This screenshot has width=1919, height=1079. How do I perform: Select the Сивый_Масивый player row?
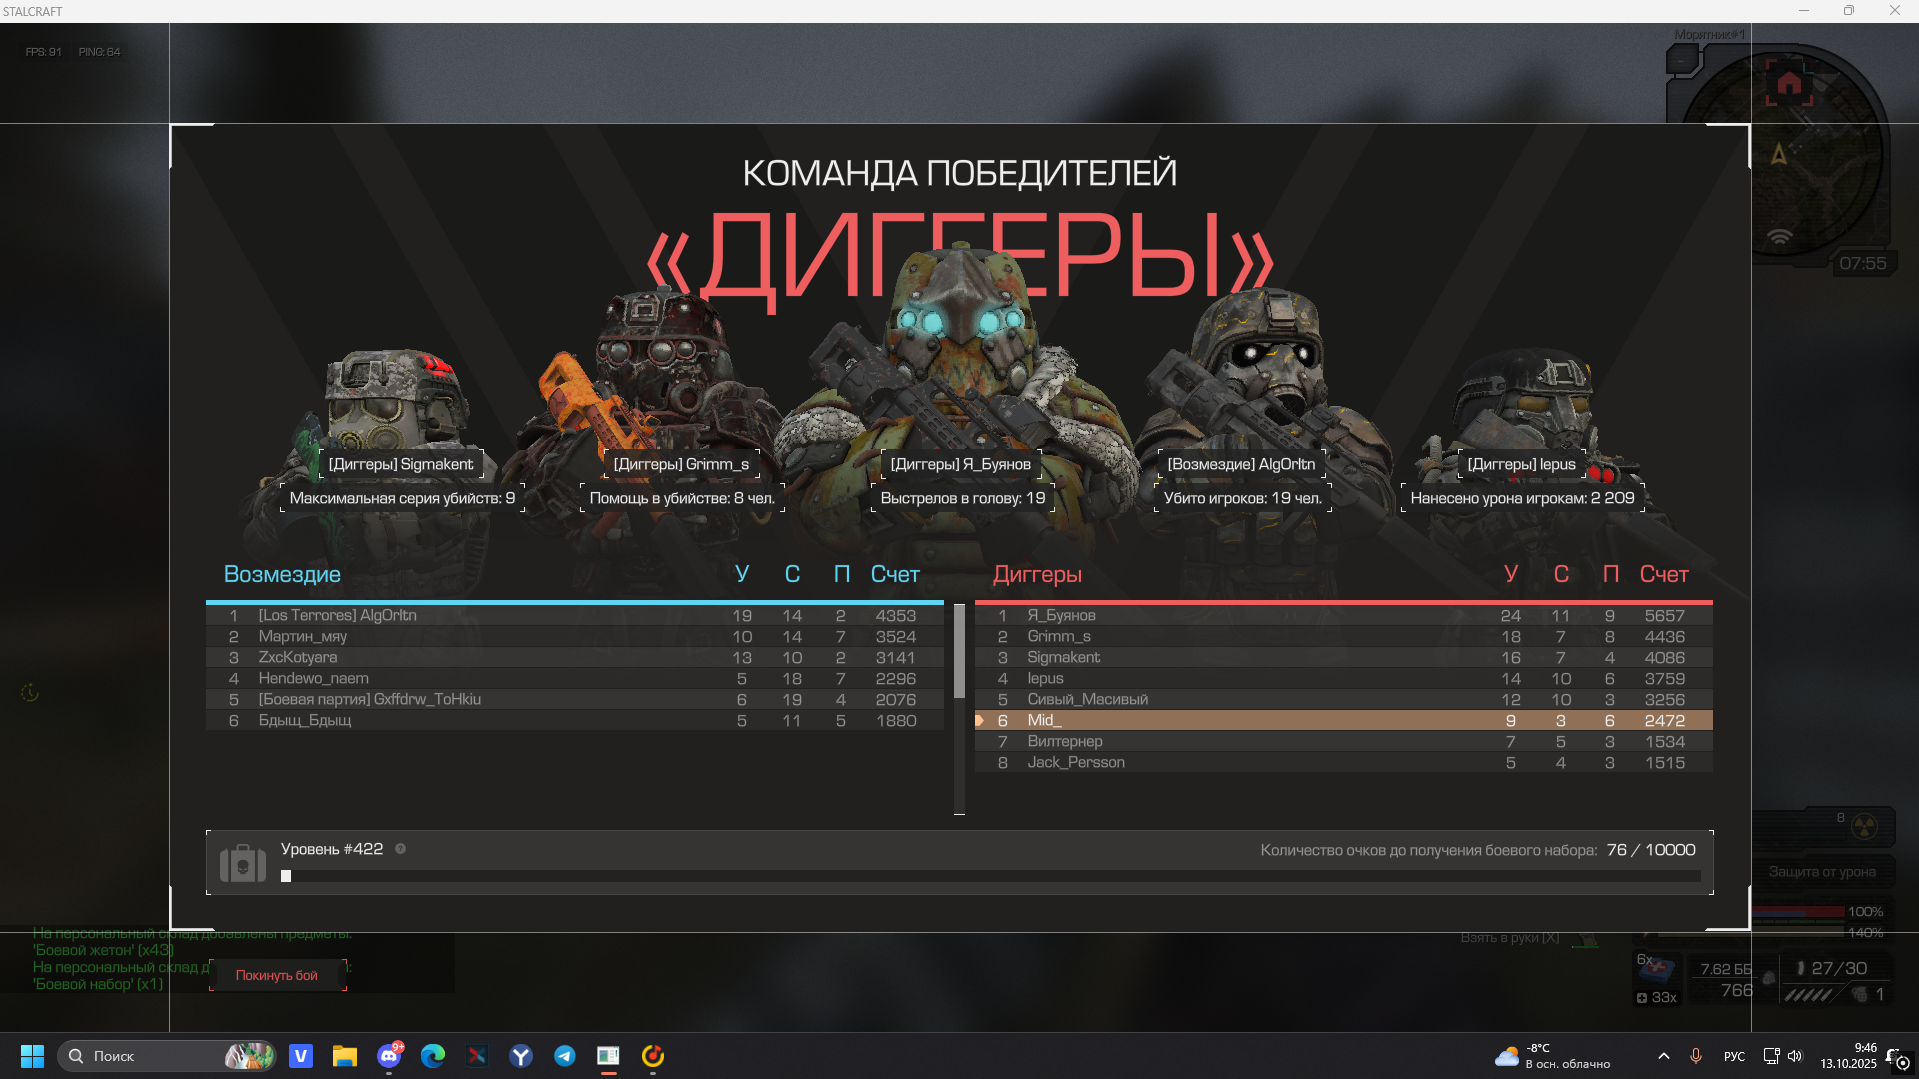click(x=1343, y=700)
